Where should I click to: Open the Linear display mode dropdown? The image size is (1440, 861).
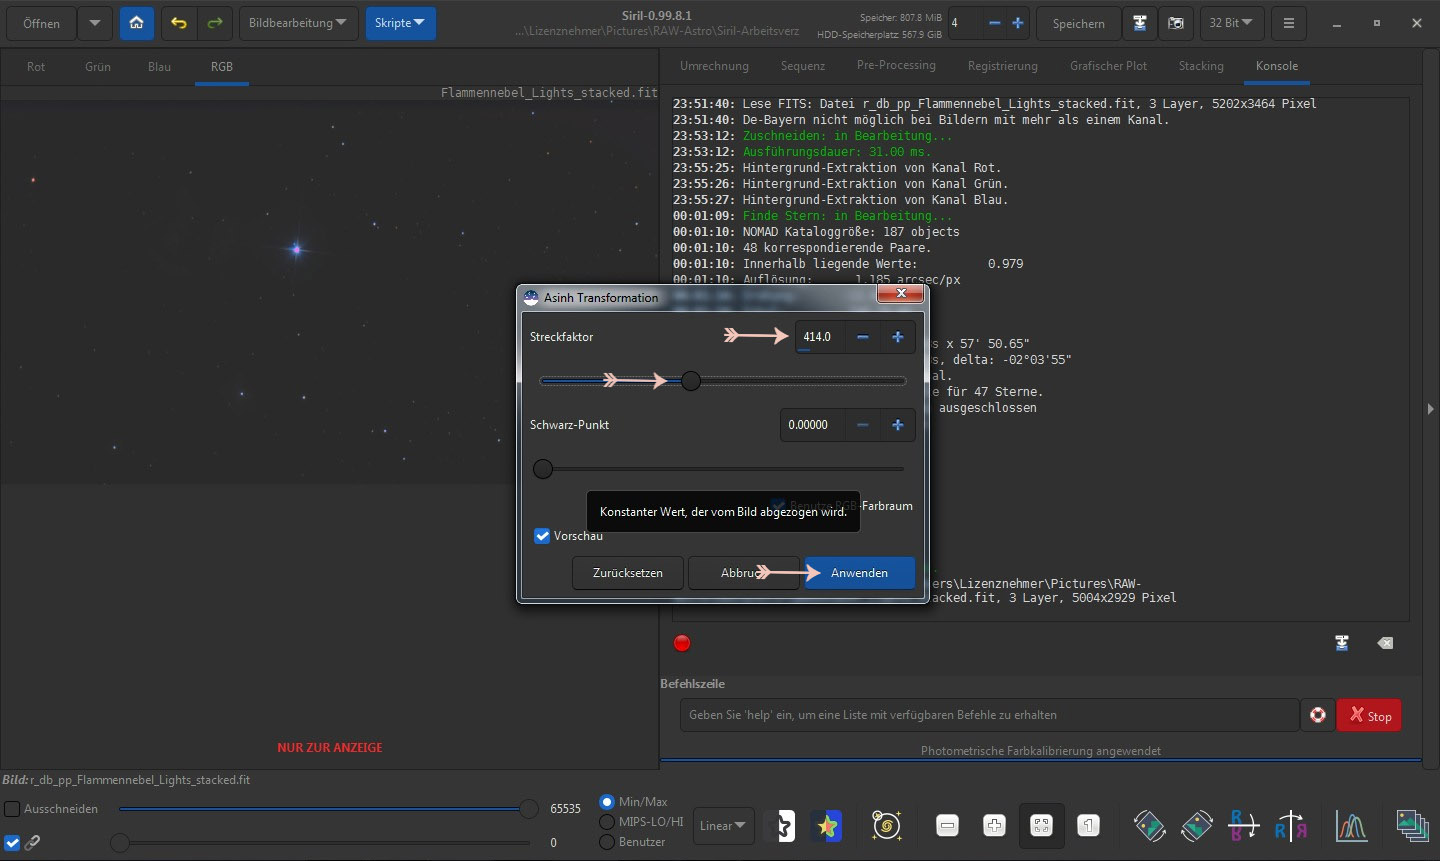pos(723,826)
